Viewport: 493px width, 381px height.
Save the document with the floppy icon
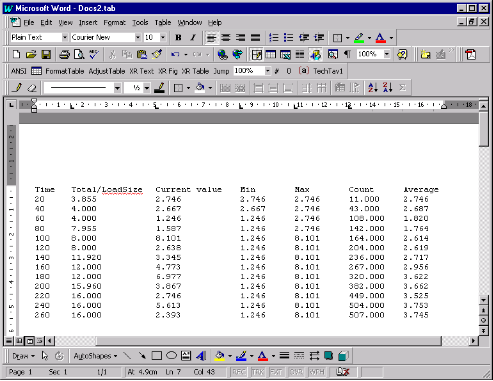46,54
